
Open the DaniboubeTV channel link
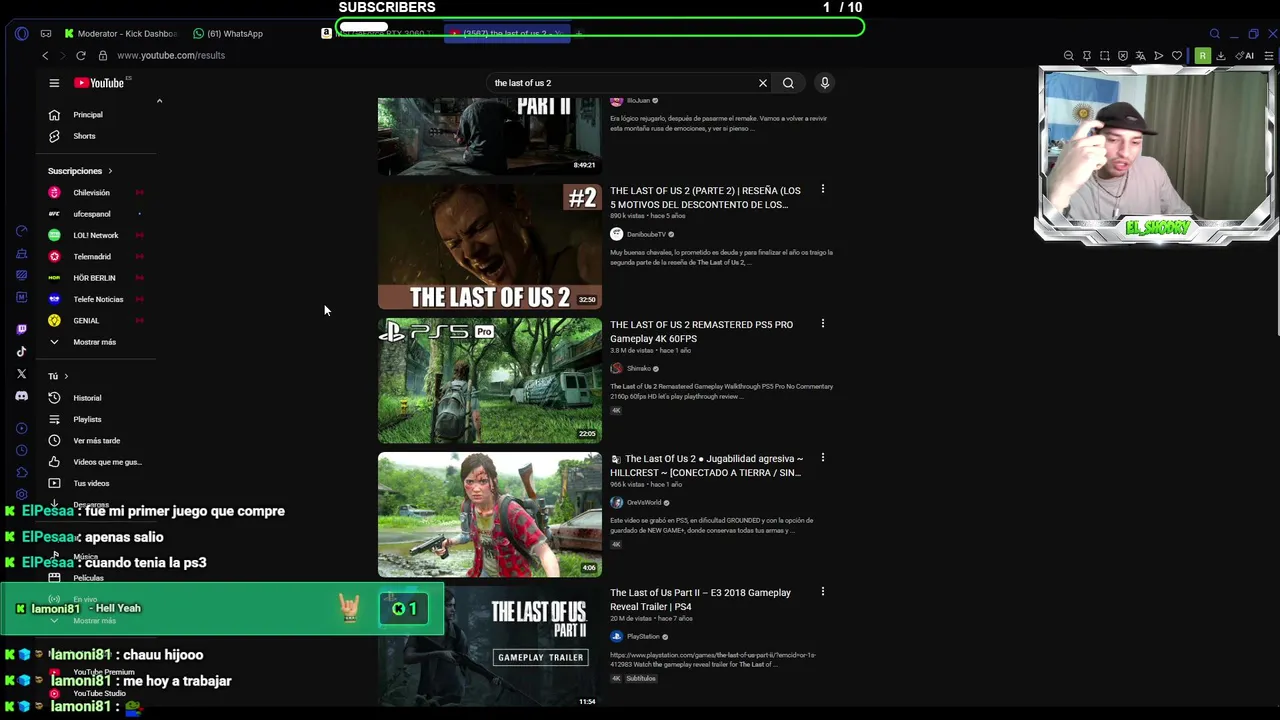(646, 234)
